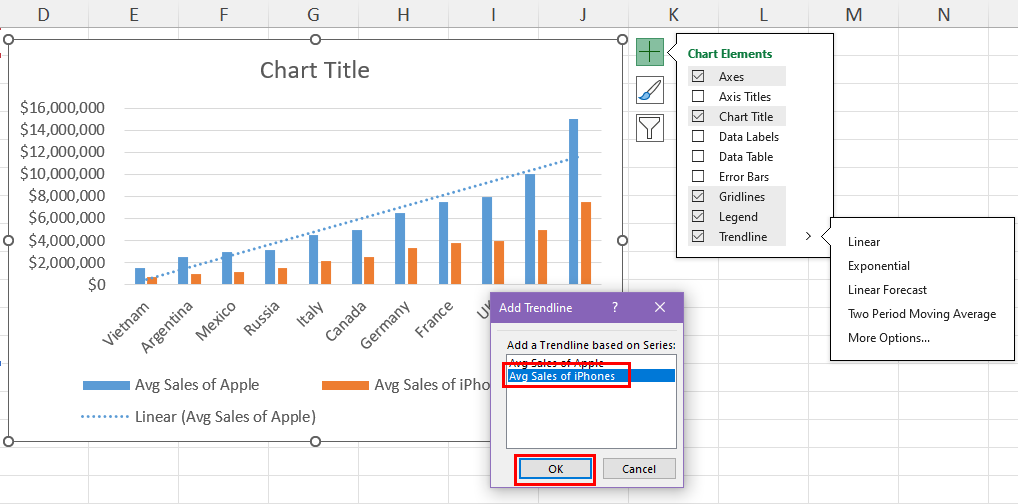Image resolution: width=1018 pixels, height=504 pixels.
Task: Click the France category label
Action: click(434, 320)
